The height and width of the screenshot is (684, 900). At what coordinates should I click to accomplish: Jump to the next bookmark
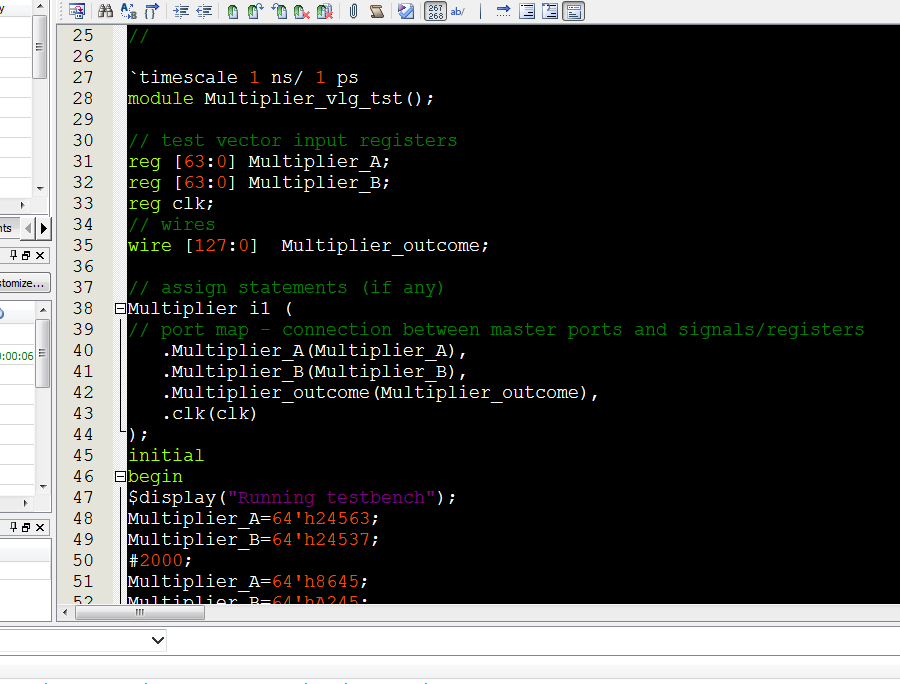[x=255, y=11]
